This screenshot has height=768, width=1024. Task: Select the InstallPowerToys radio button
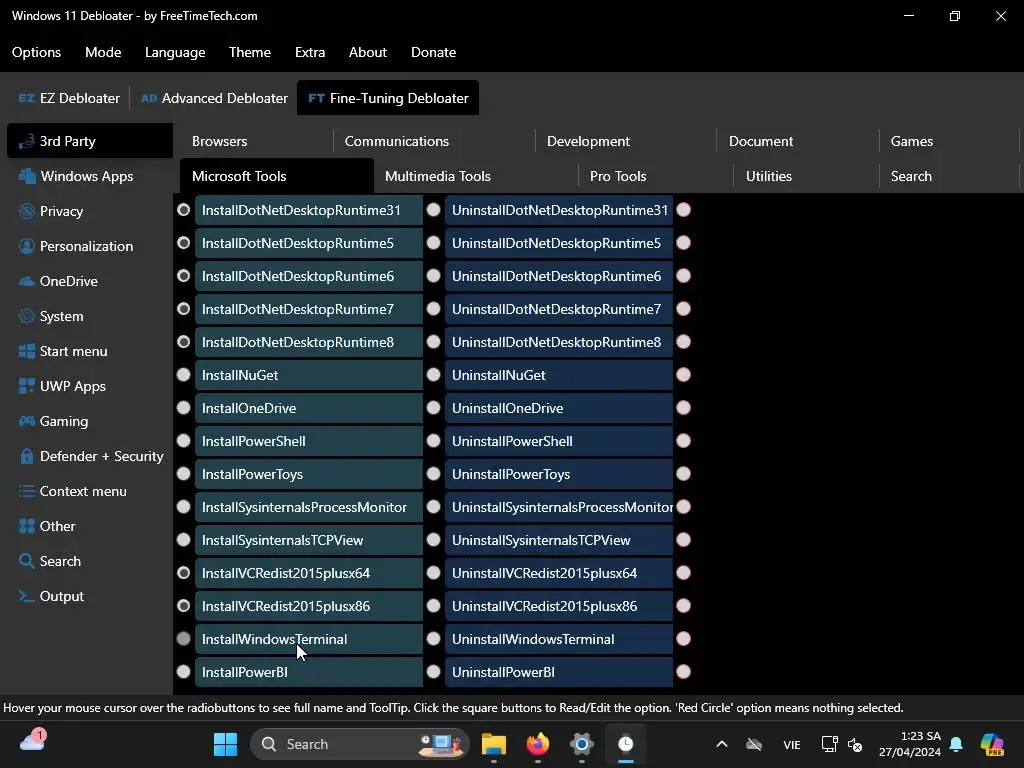pyautogui.click(x=184, y=473)
